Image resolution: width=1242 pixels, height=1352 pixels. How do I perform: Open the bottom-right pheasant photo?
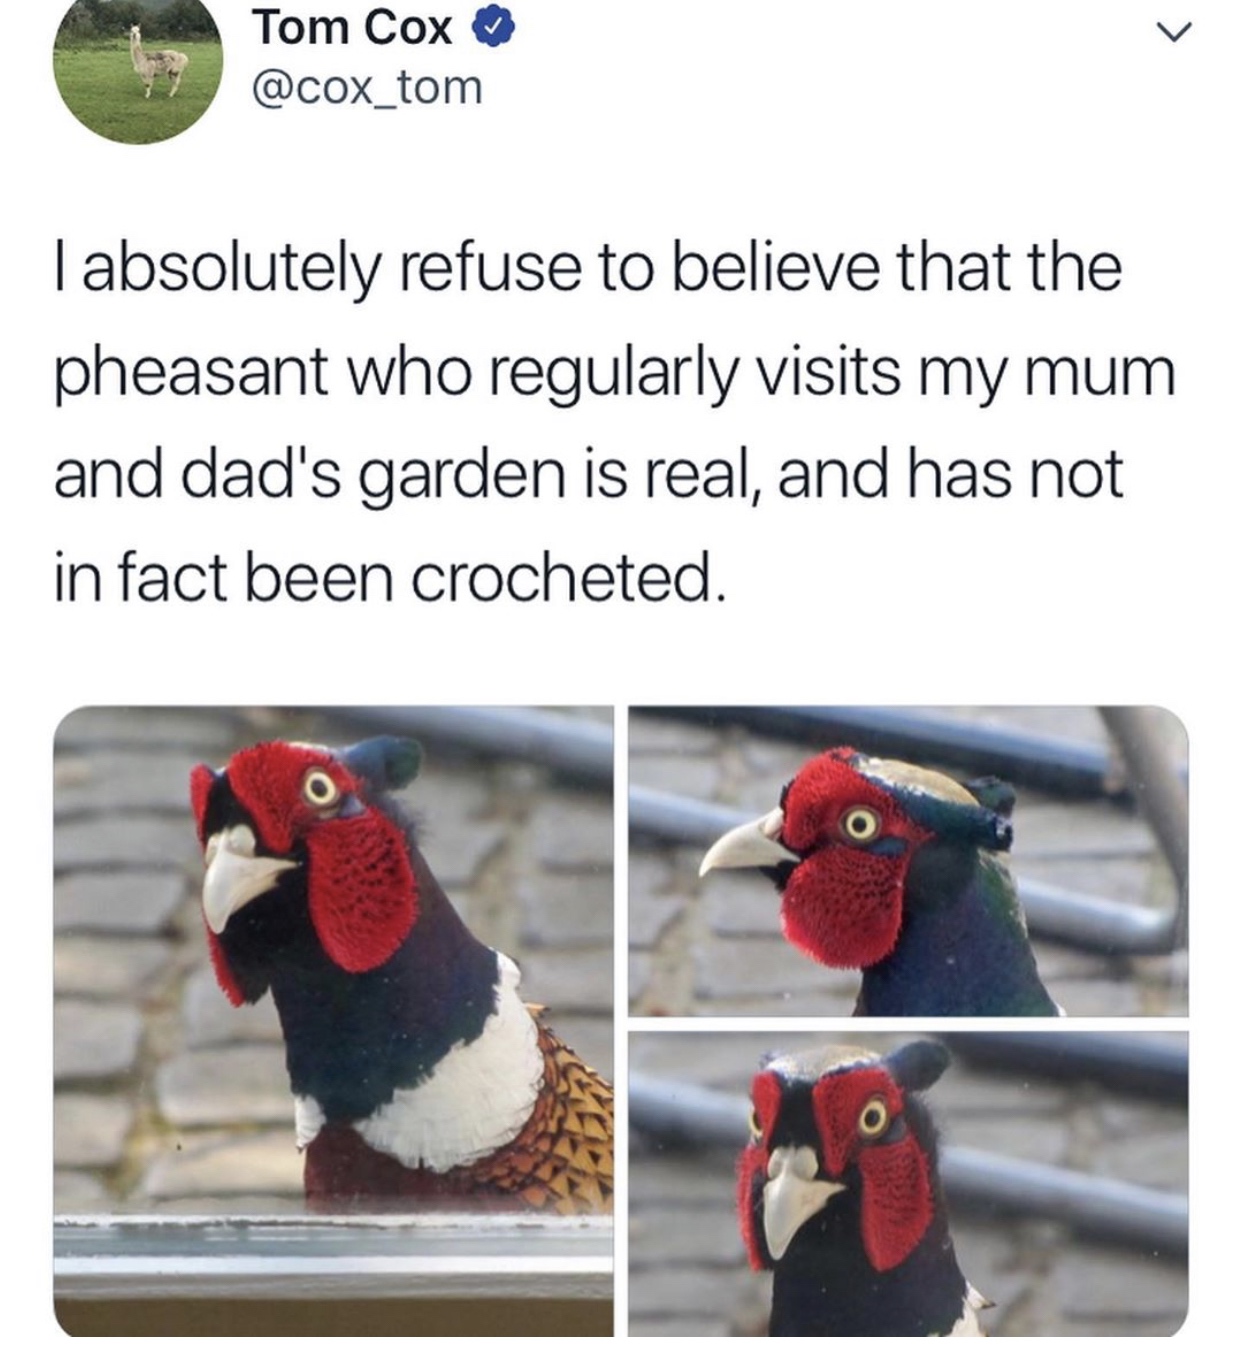908,1184
